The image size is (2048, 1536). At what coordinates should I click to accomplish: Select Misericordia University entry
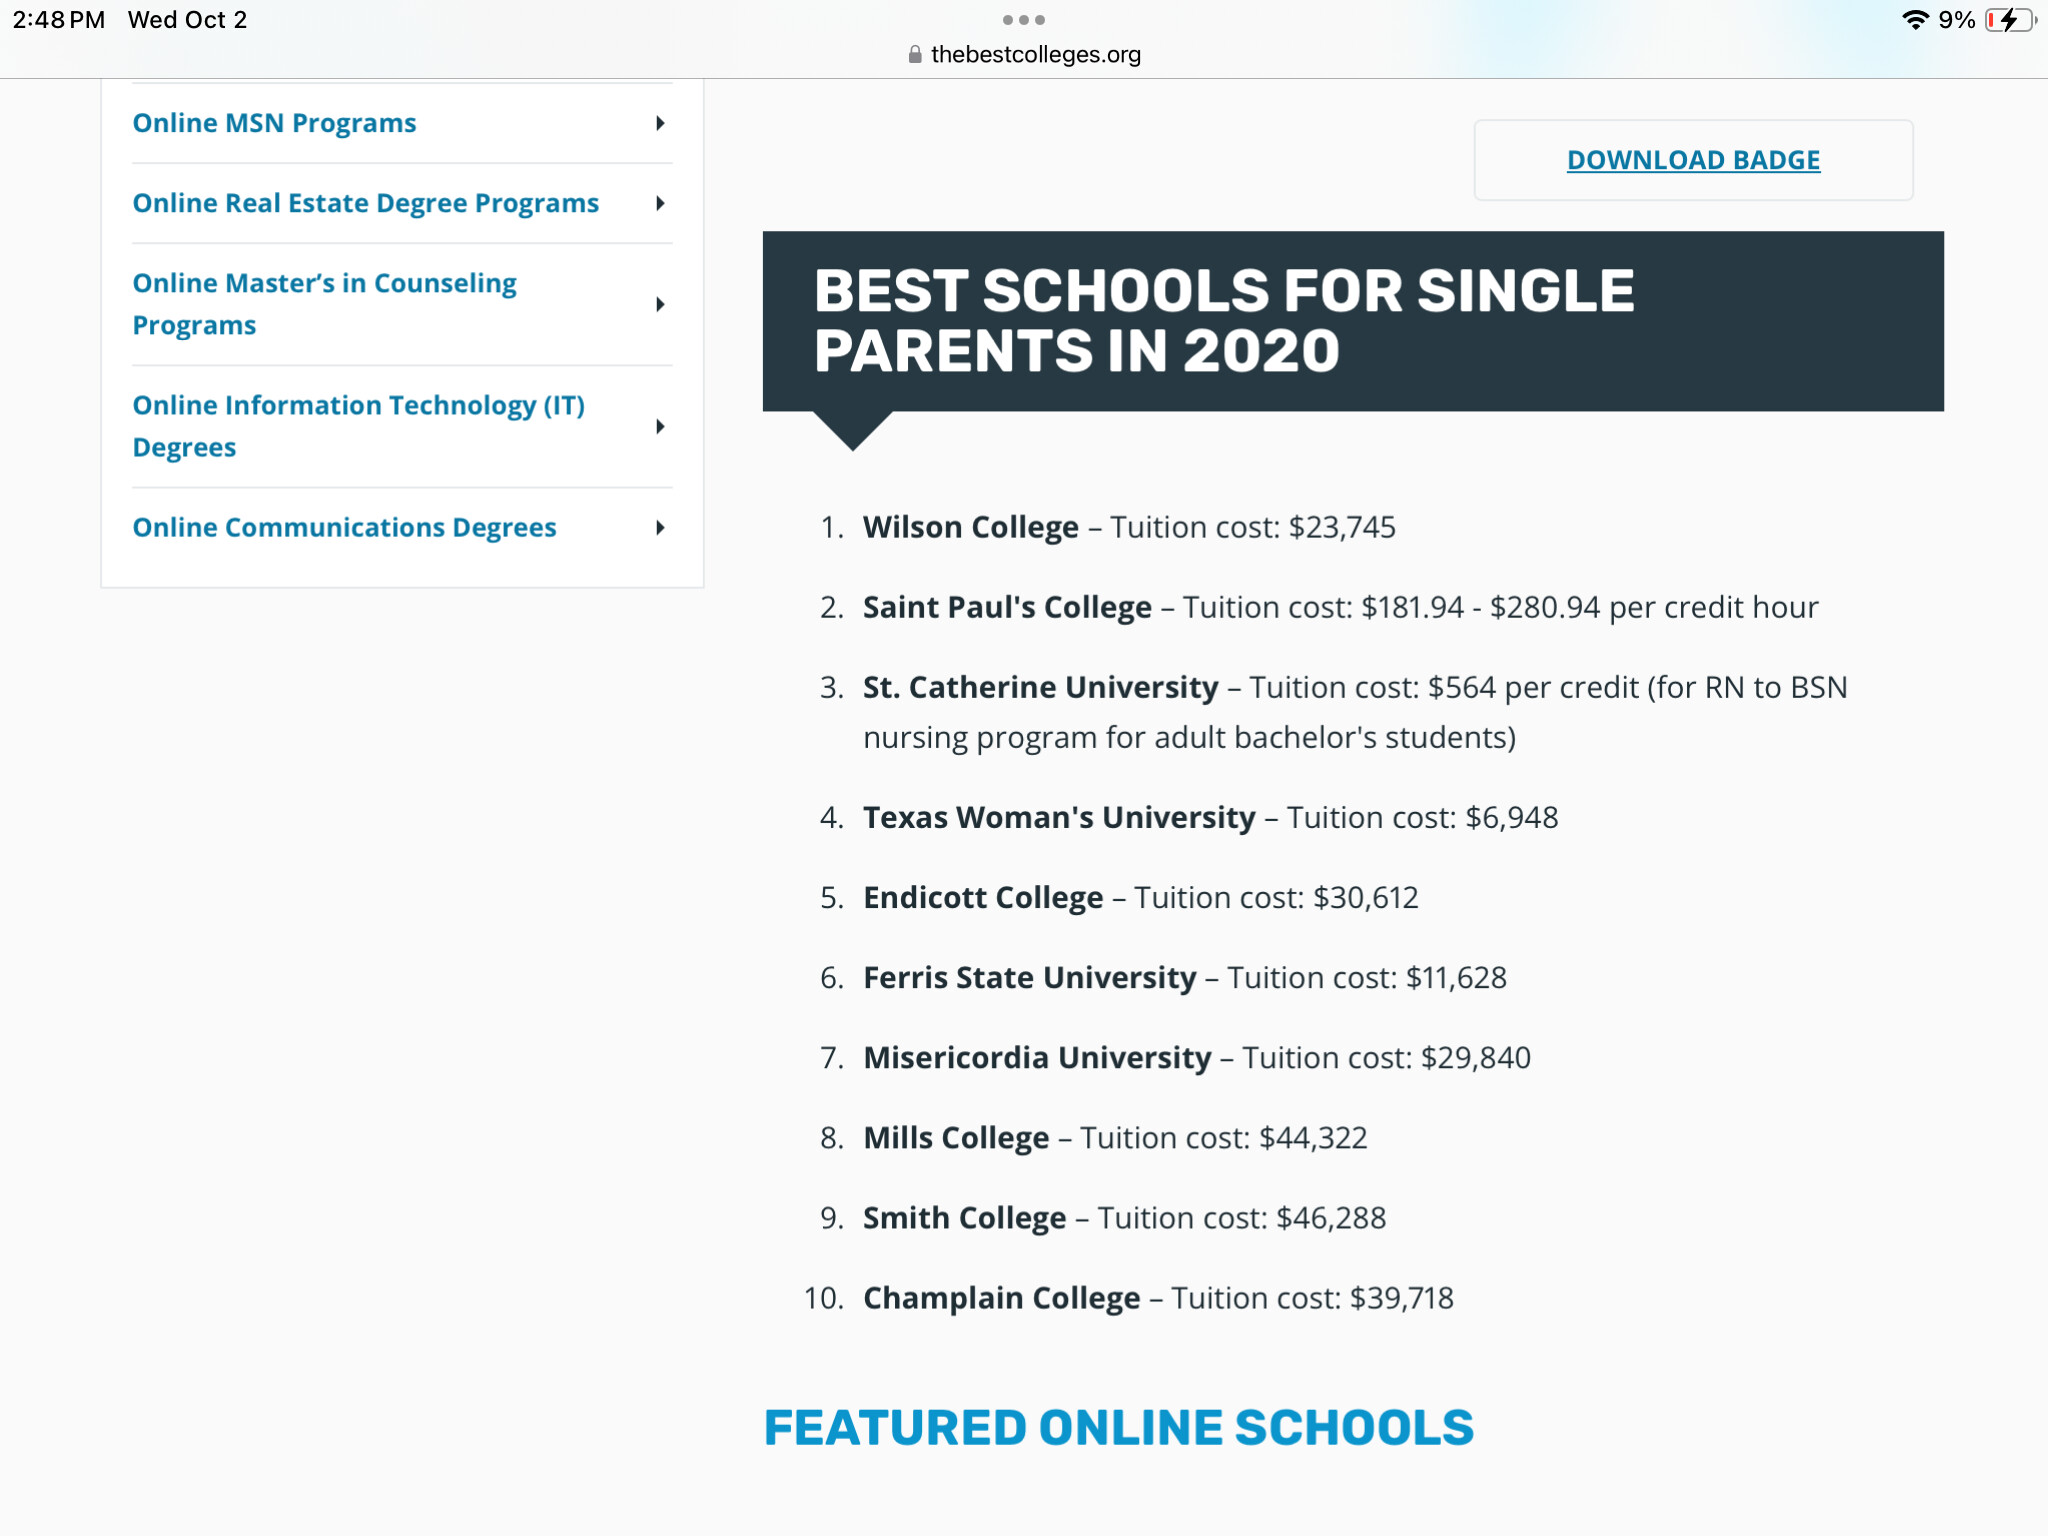click(1037, 1057)
